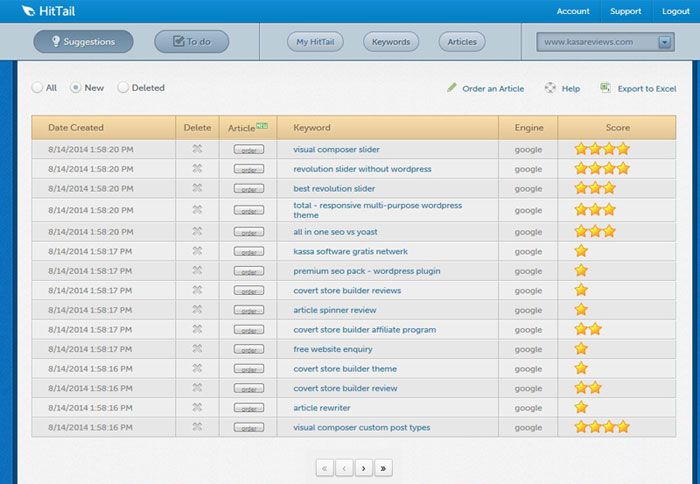Delete the 'best revolution slider' keyword row
The height and width of the screenshot is (484, 700).
197,188
